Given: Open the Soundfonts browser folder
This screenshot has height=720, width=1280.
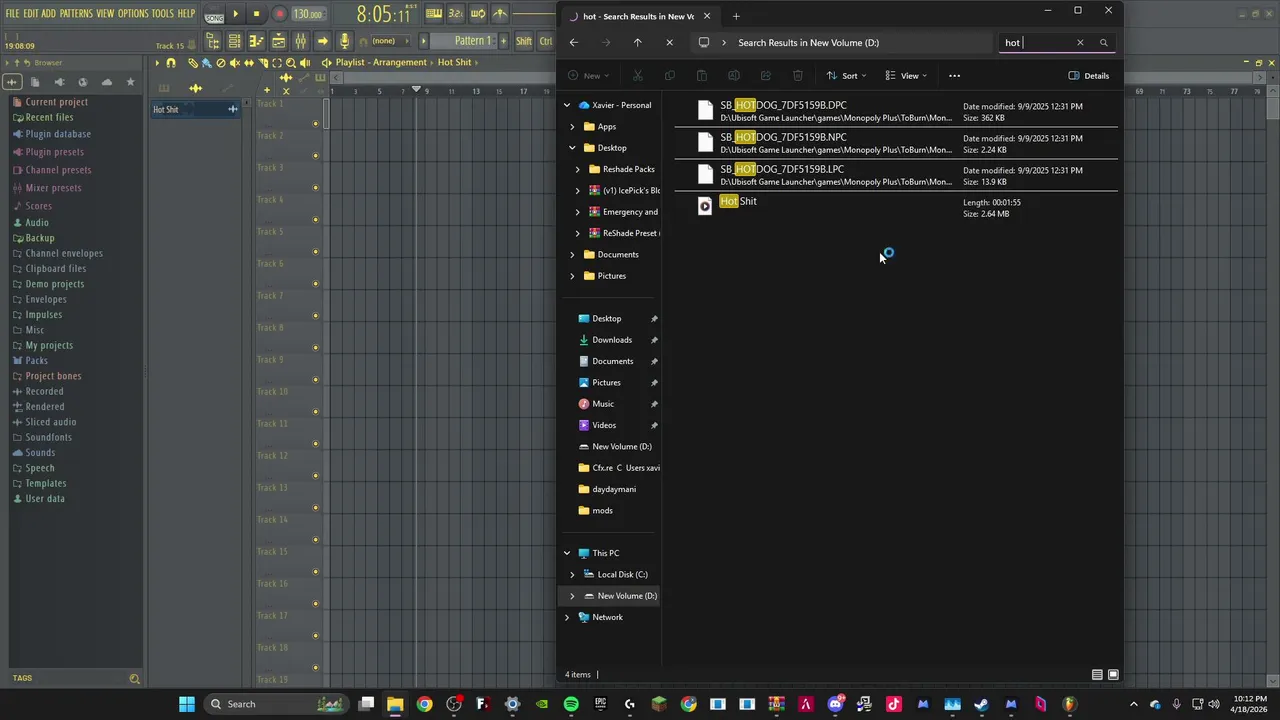Looking at the screenshot, I should pyautogui.click(x=48, y=437).
